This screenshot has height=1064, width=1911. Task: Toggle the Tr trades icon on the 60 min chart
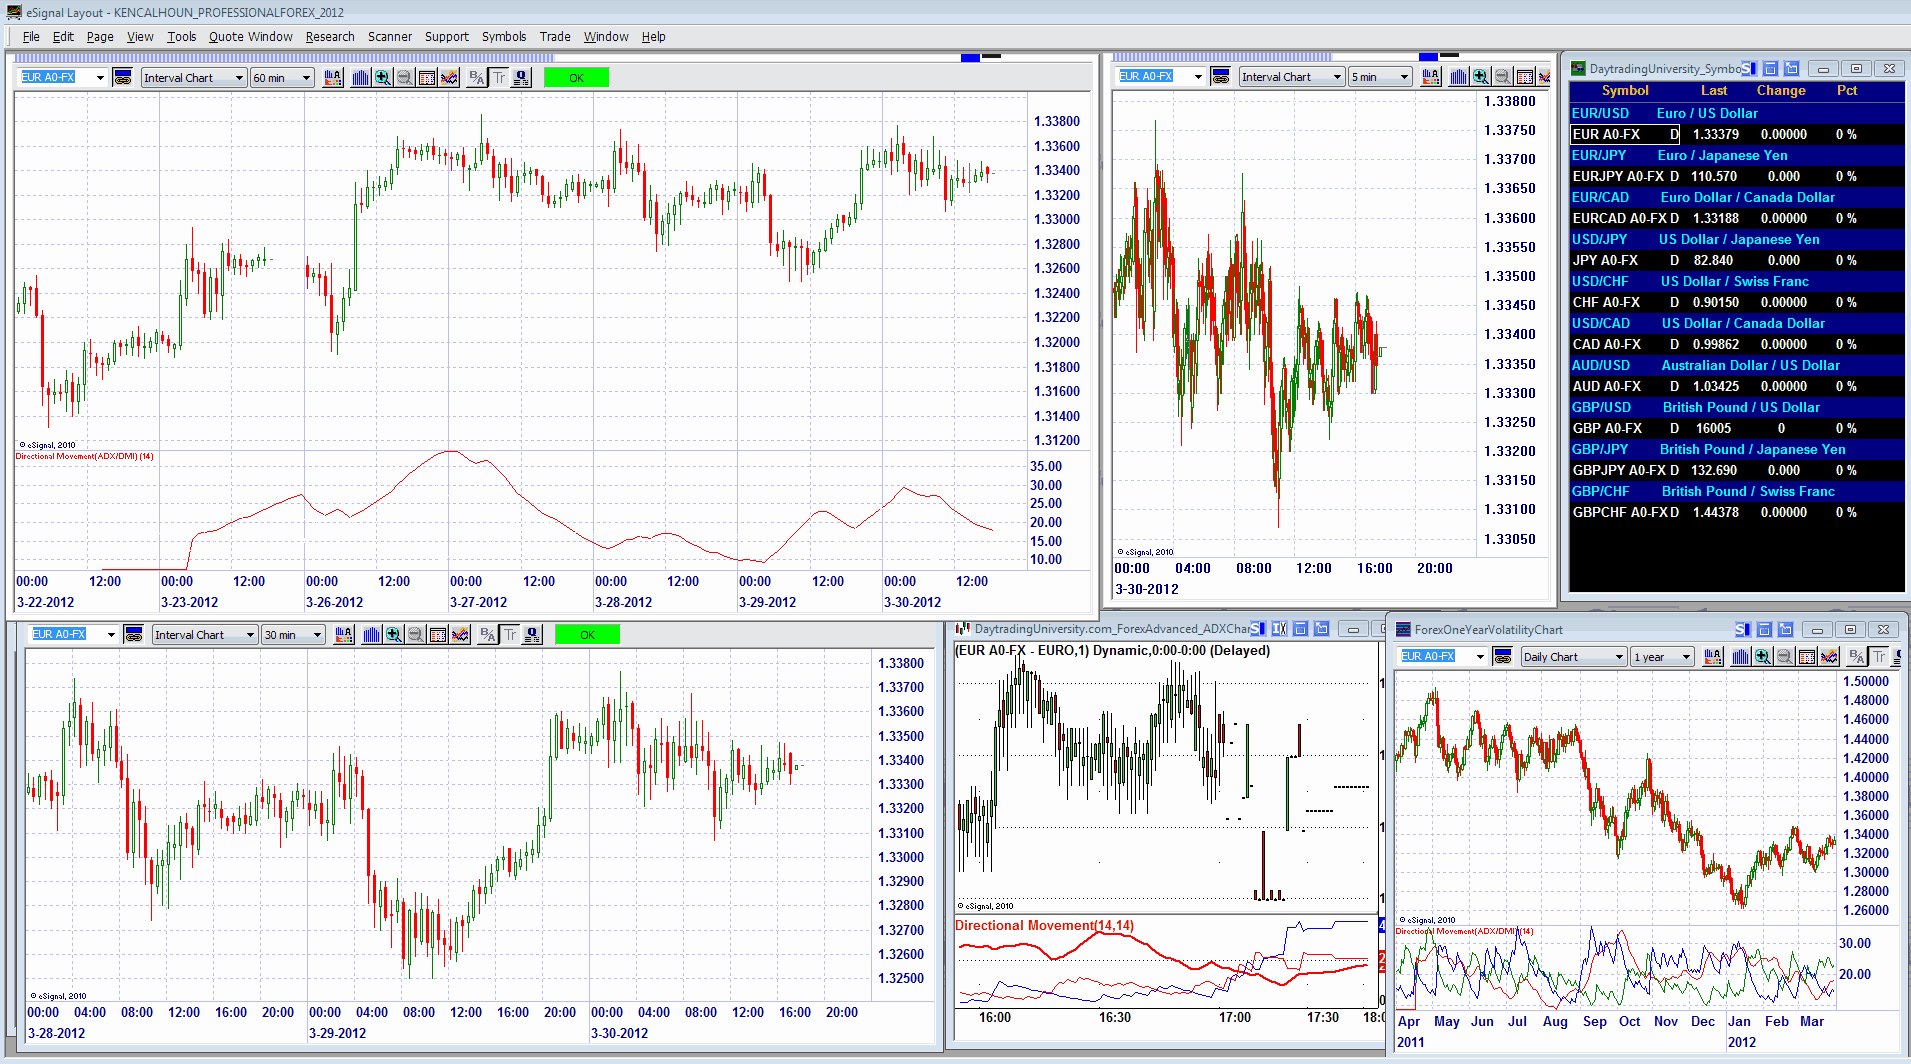point(499,78)
